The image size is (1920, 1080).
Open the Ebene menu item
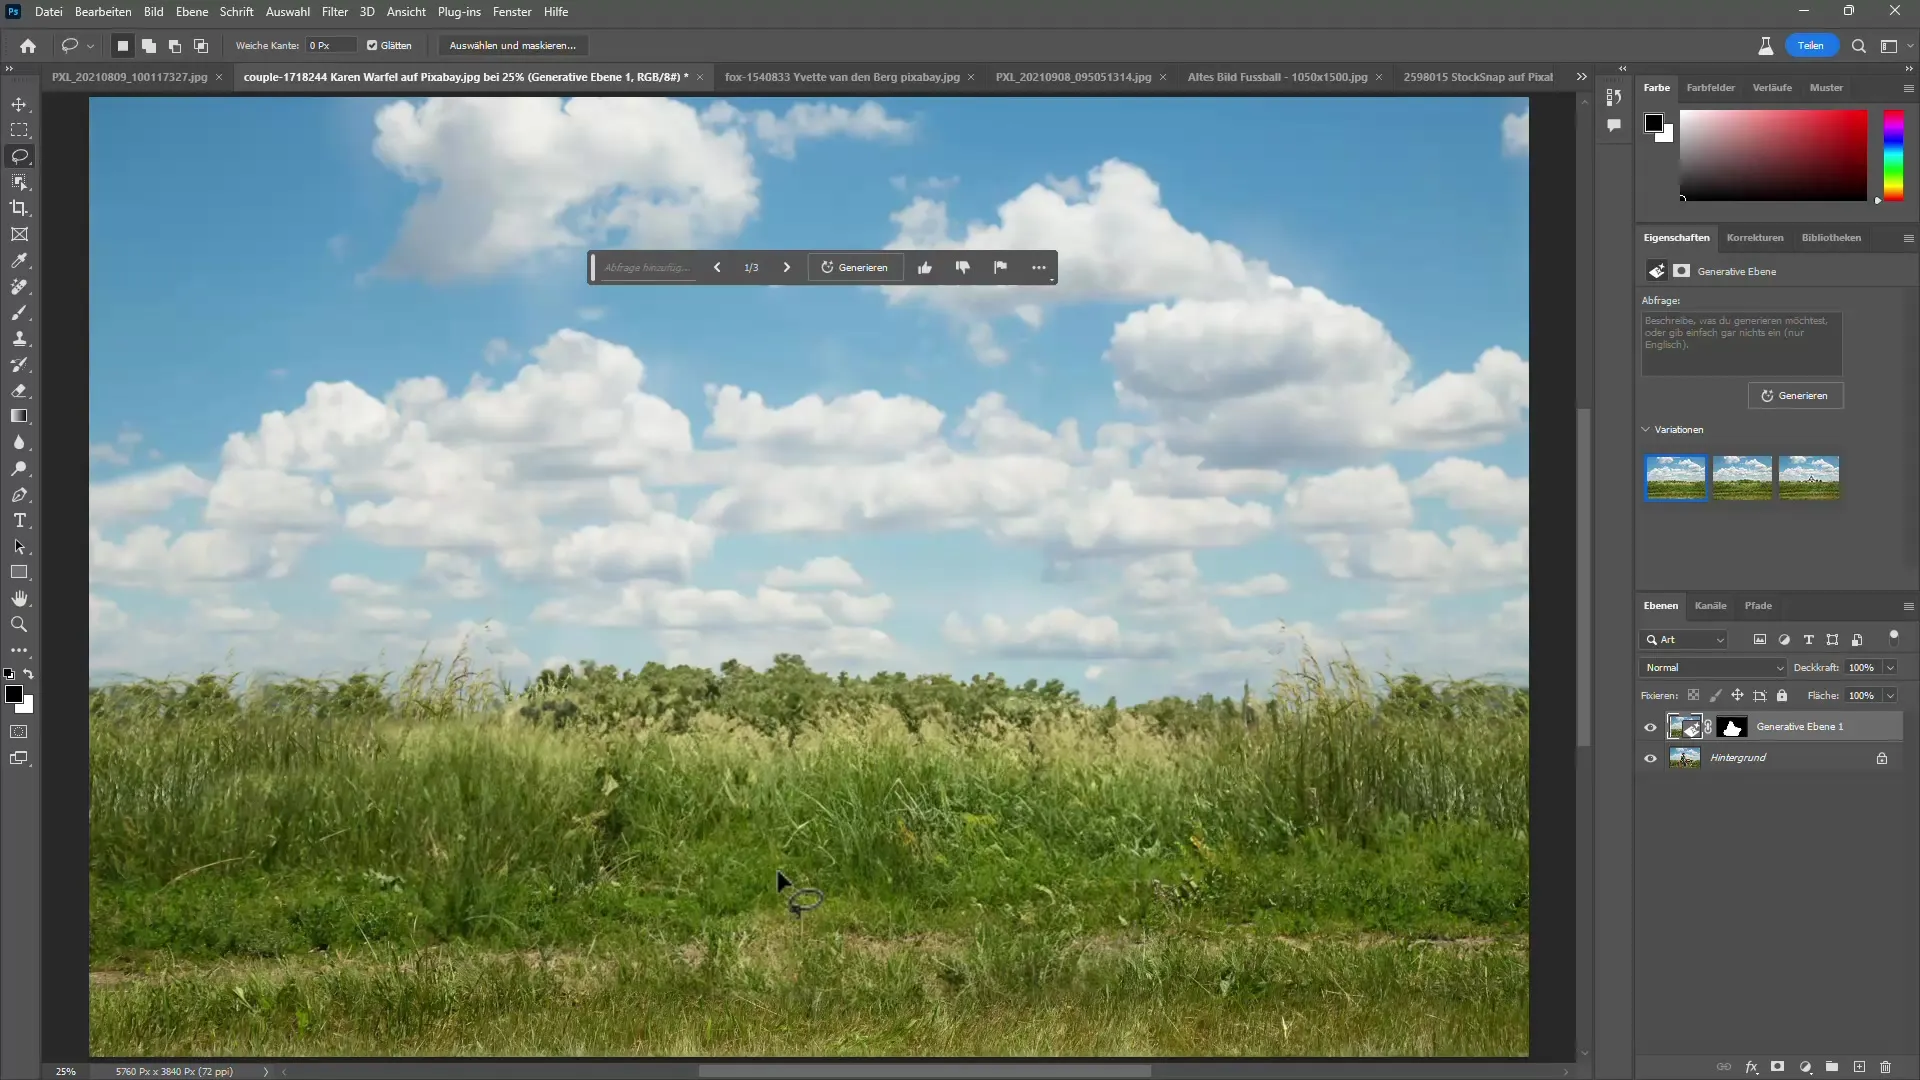191,11
